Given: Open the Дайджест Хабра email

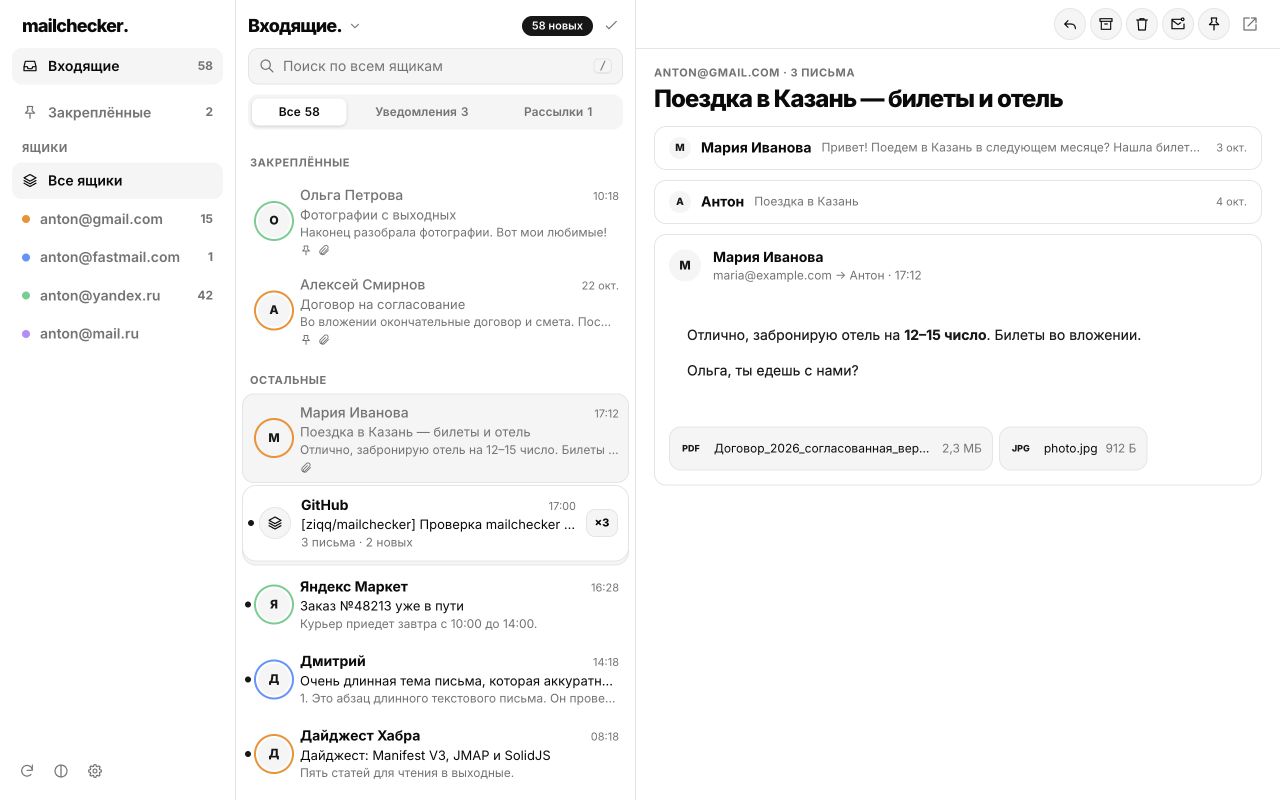Looking at the screenshot, I should click(435, 754).
